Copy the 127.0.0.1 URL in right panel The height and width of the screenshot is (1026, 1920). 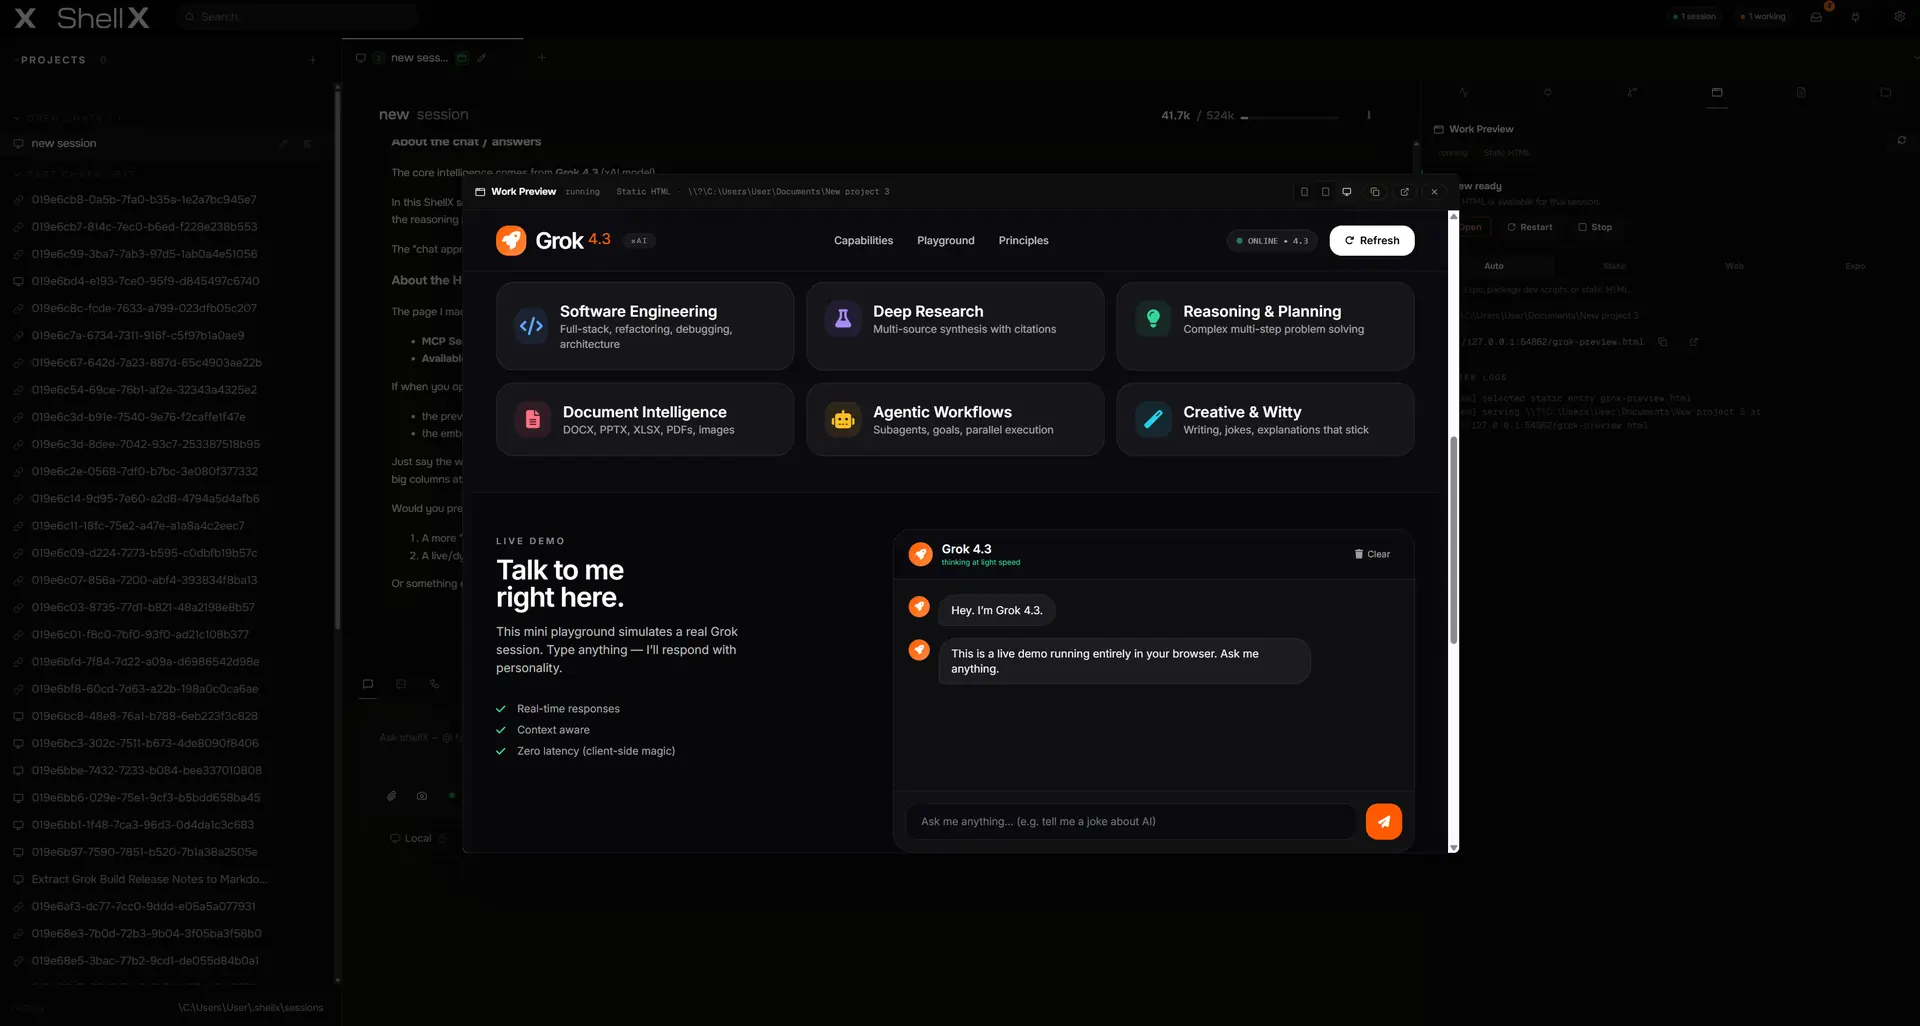(1662, 342)
